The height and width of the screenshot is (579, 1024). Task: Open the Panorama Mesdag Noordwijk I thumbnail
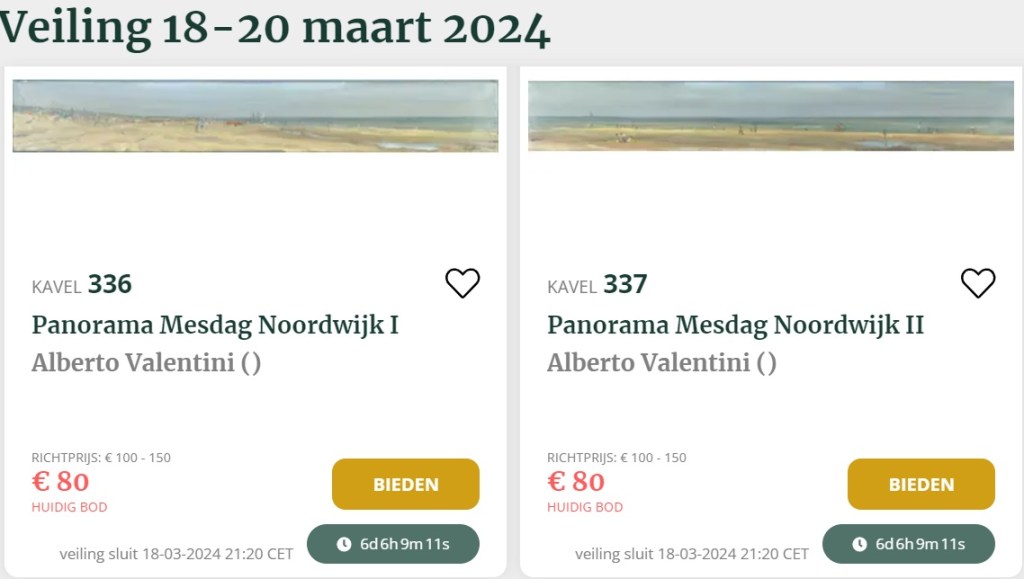click(x=255, y=116)
